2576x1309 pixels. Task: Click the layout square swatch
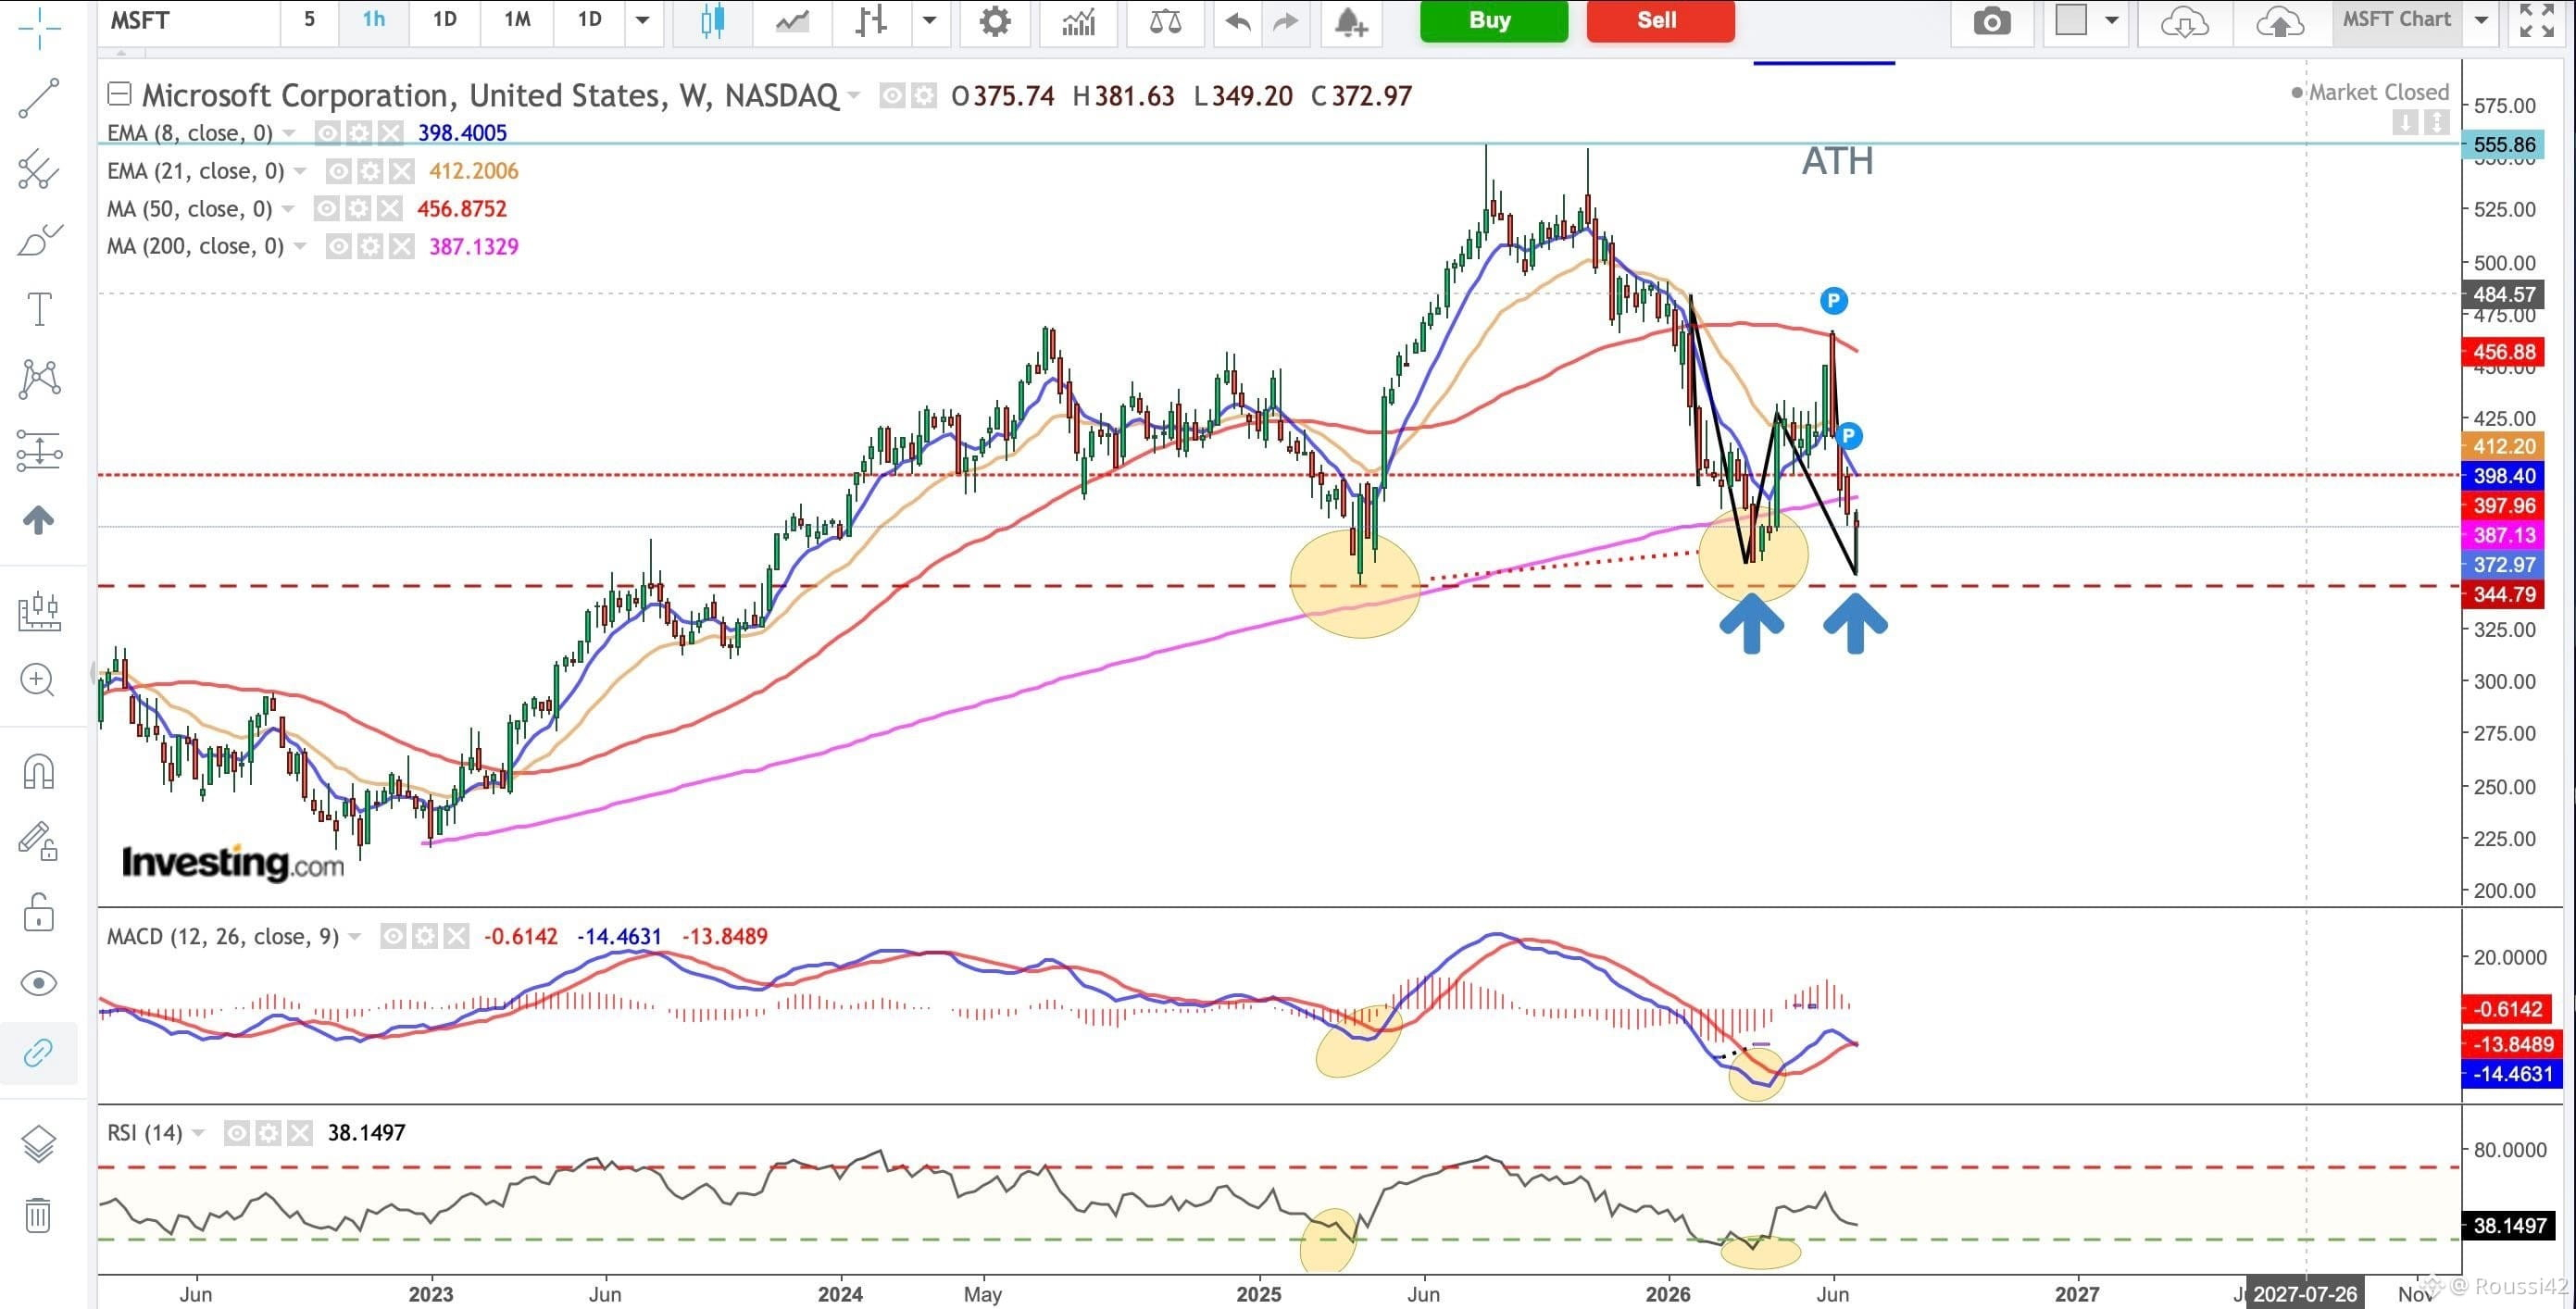click(2071, 20)
